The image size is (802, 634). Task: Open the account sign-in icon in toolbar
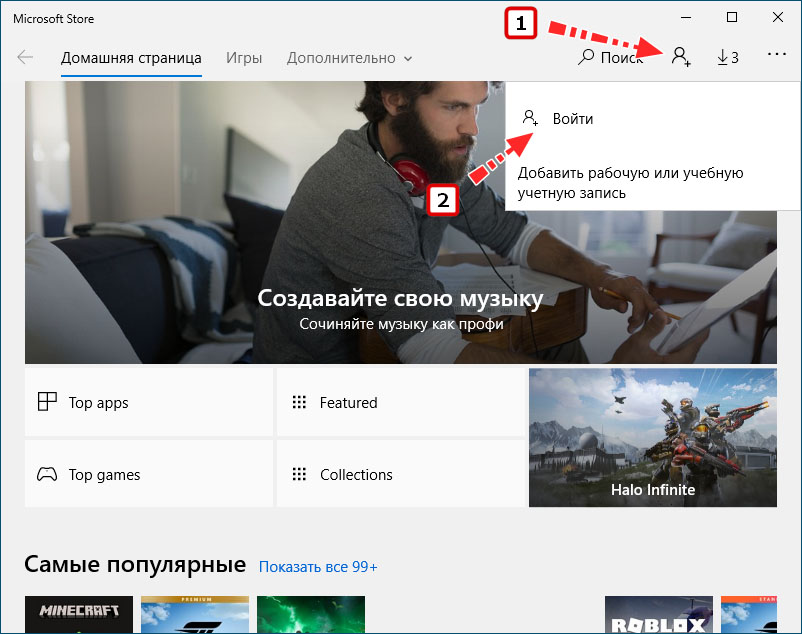tap(681, 57)
